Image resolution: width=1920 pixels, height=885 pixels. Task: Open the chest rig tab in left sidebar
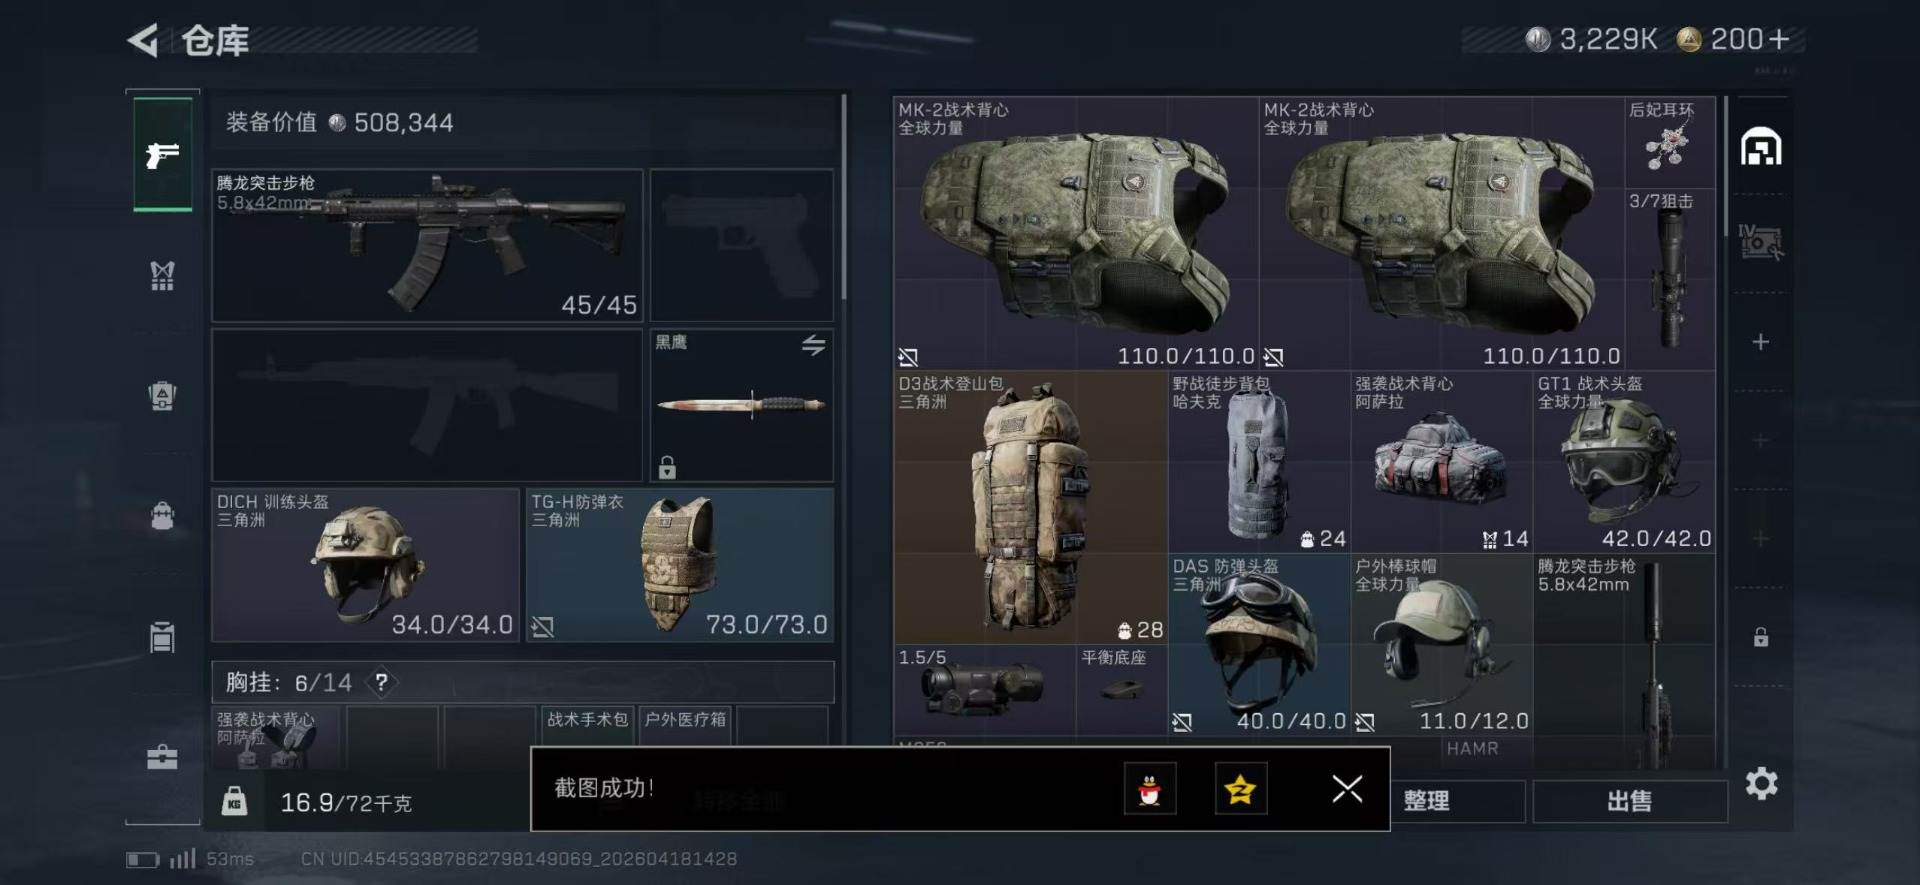click(x=162, y=275)
